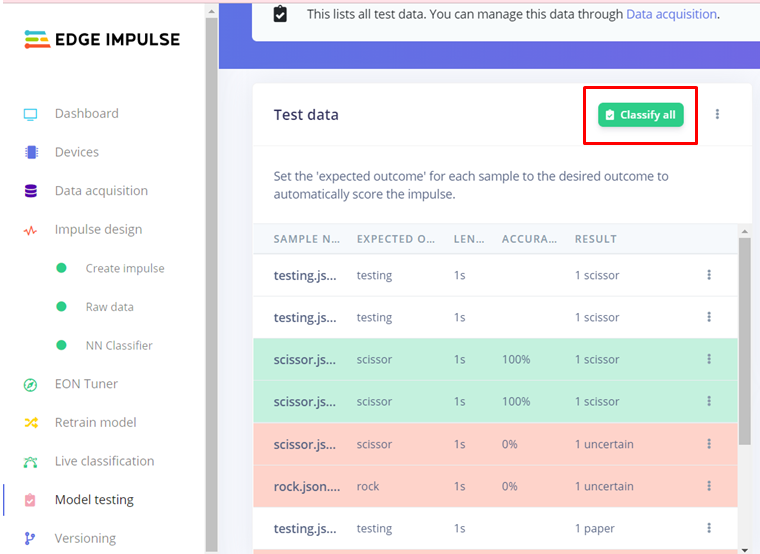
Task: Click green dot beside Raw data
Action: tap(61, 306)
